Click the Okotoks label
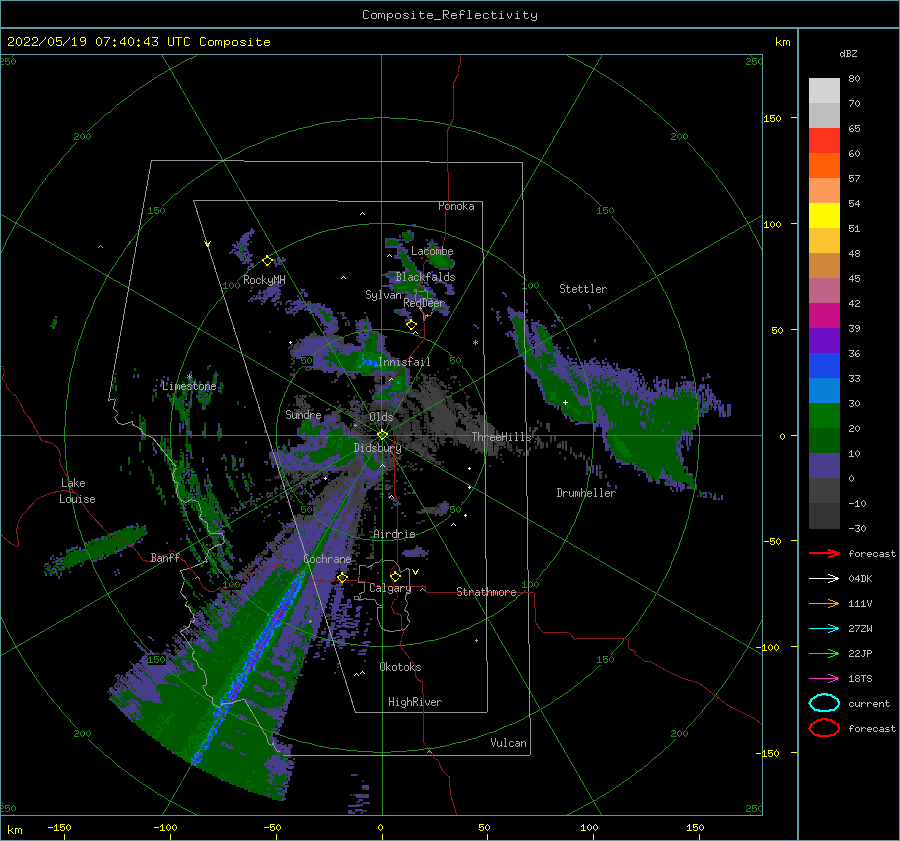 coord(400,667)
